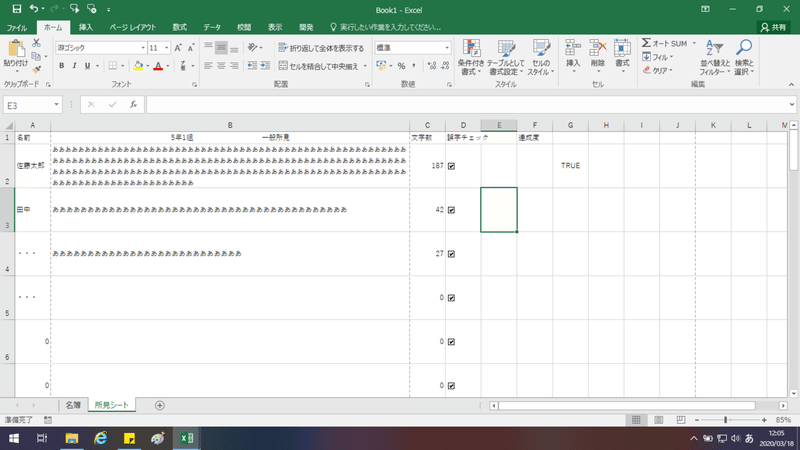Screen dimensions: 800x450
Task: Click the Tell Me search box
Action: coord(385,28)
